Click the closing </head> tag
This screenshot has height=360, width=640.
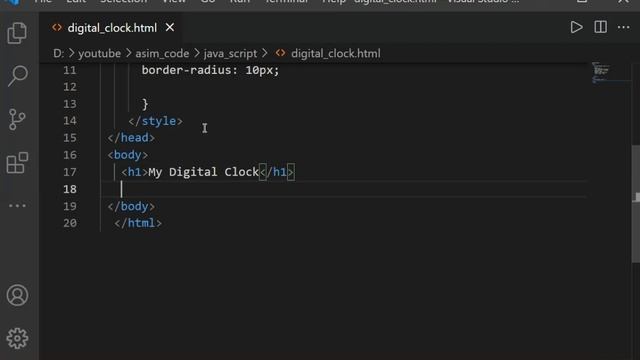pos(131,138)
